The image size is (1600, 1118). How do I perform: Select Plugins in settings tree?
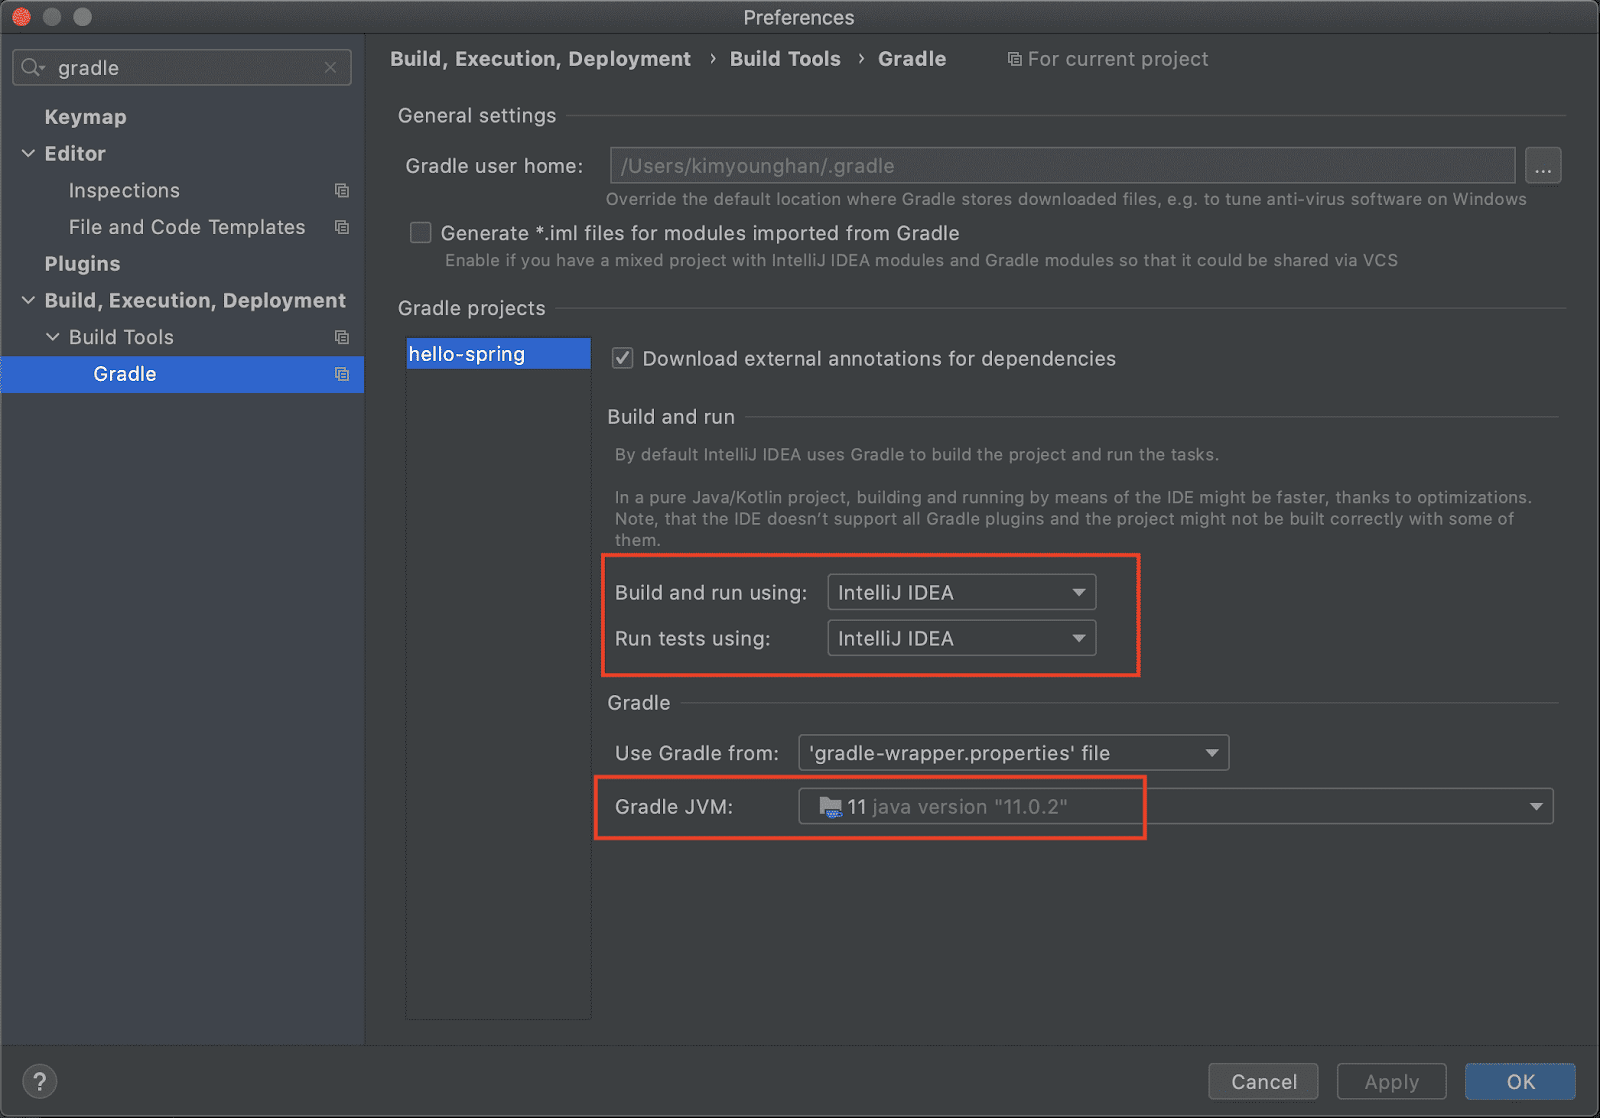[x=82, y=264]
